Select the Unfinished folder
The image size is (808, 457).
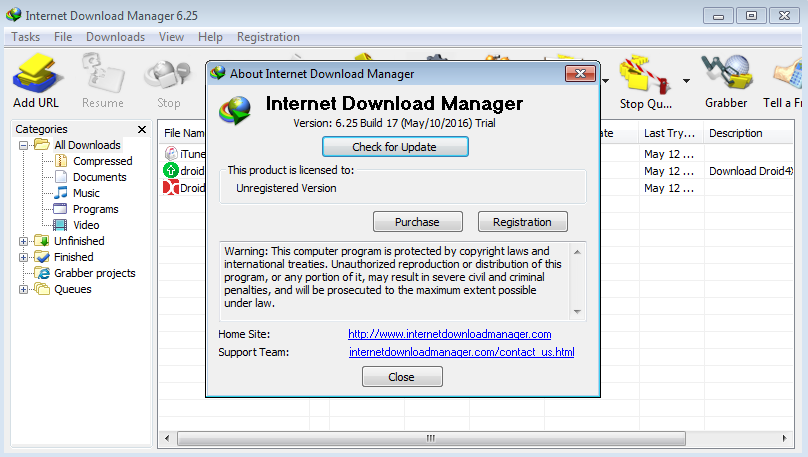tap(79, 241)
